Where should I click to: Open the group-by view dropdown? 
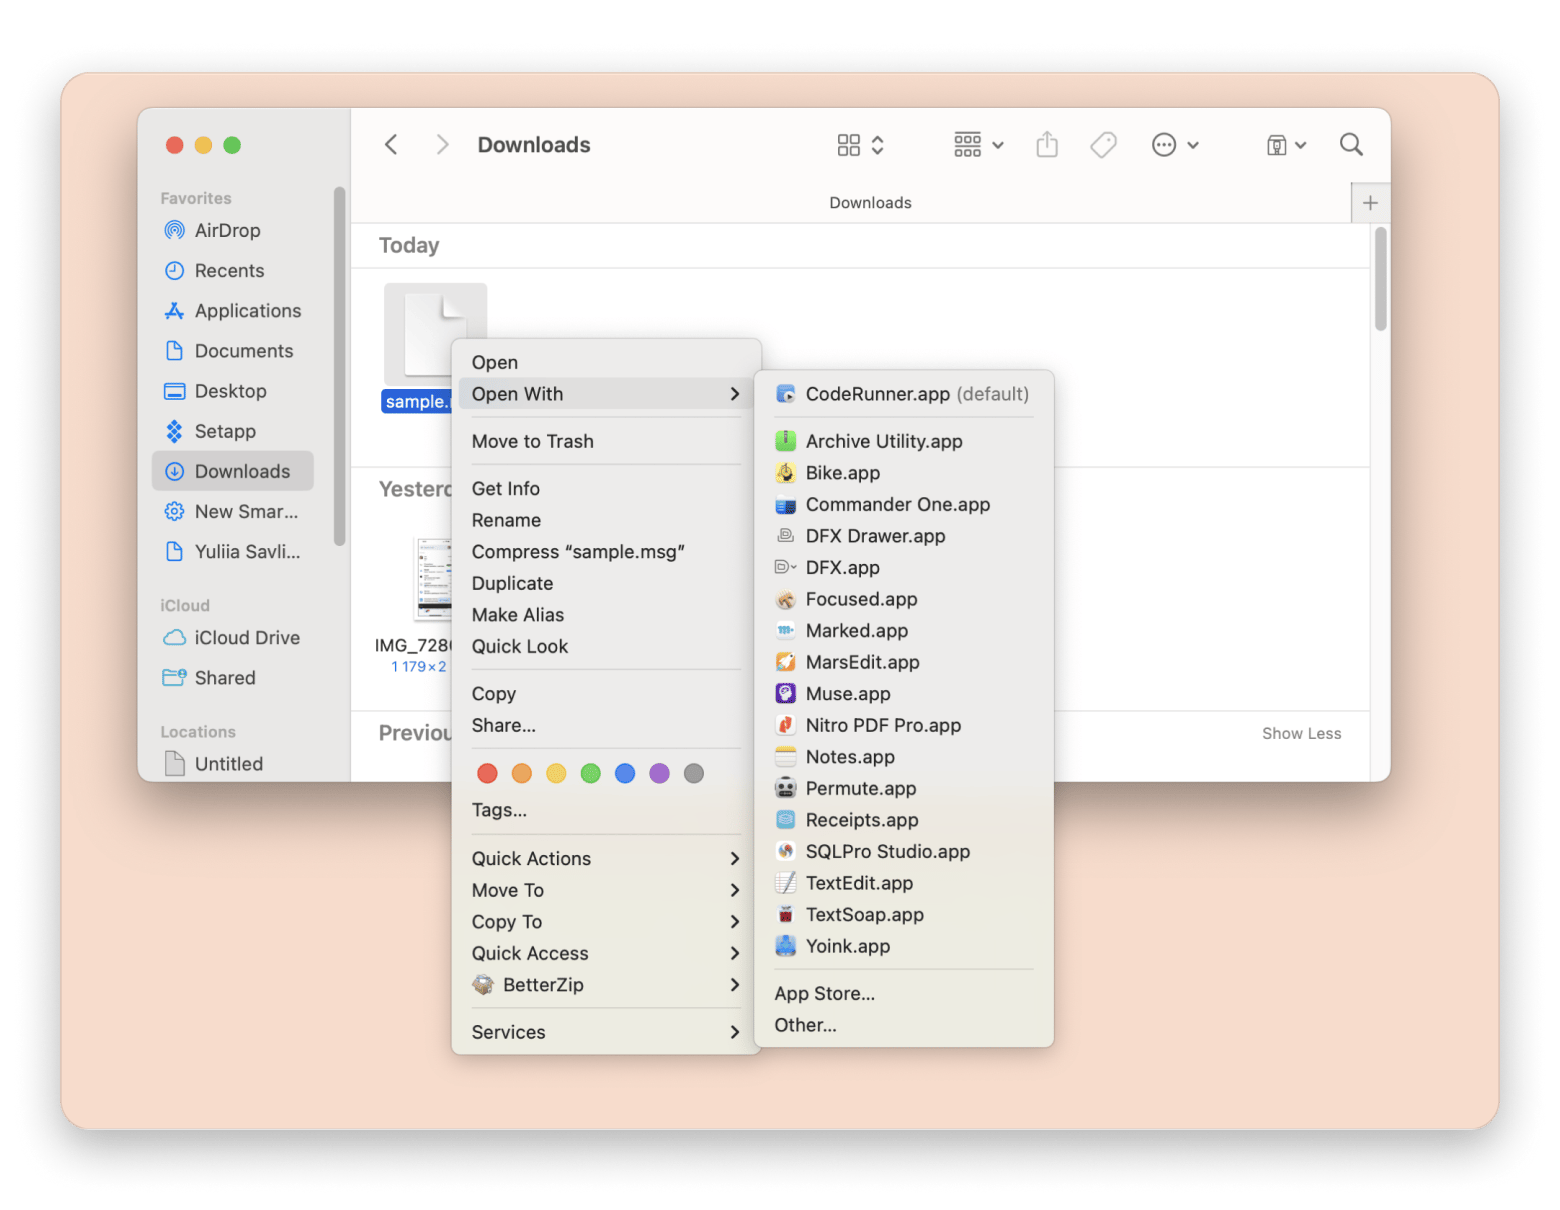978,145
